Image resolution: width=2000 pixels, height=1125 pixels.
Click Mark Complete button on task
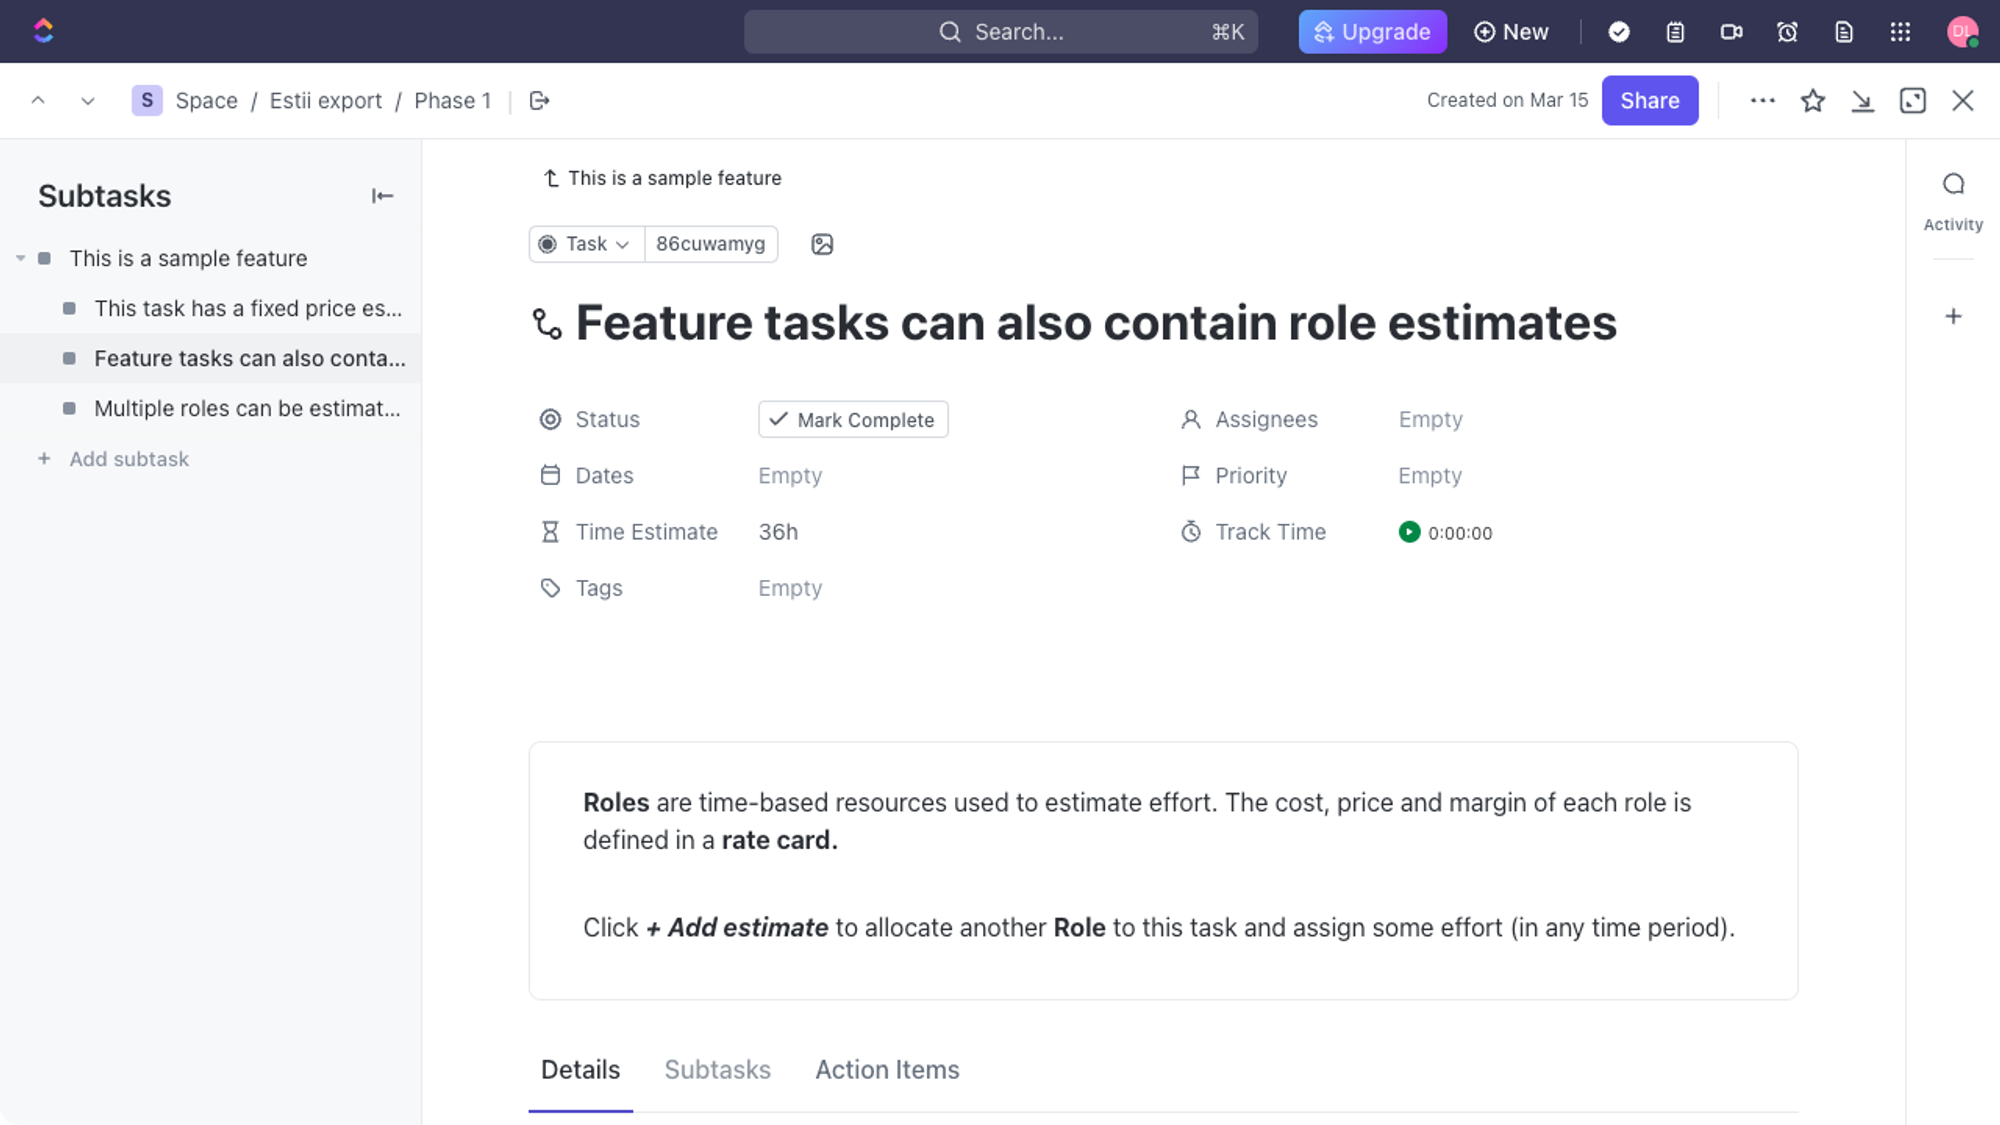[852, 419]
